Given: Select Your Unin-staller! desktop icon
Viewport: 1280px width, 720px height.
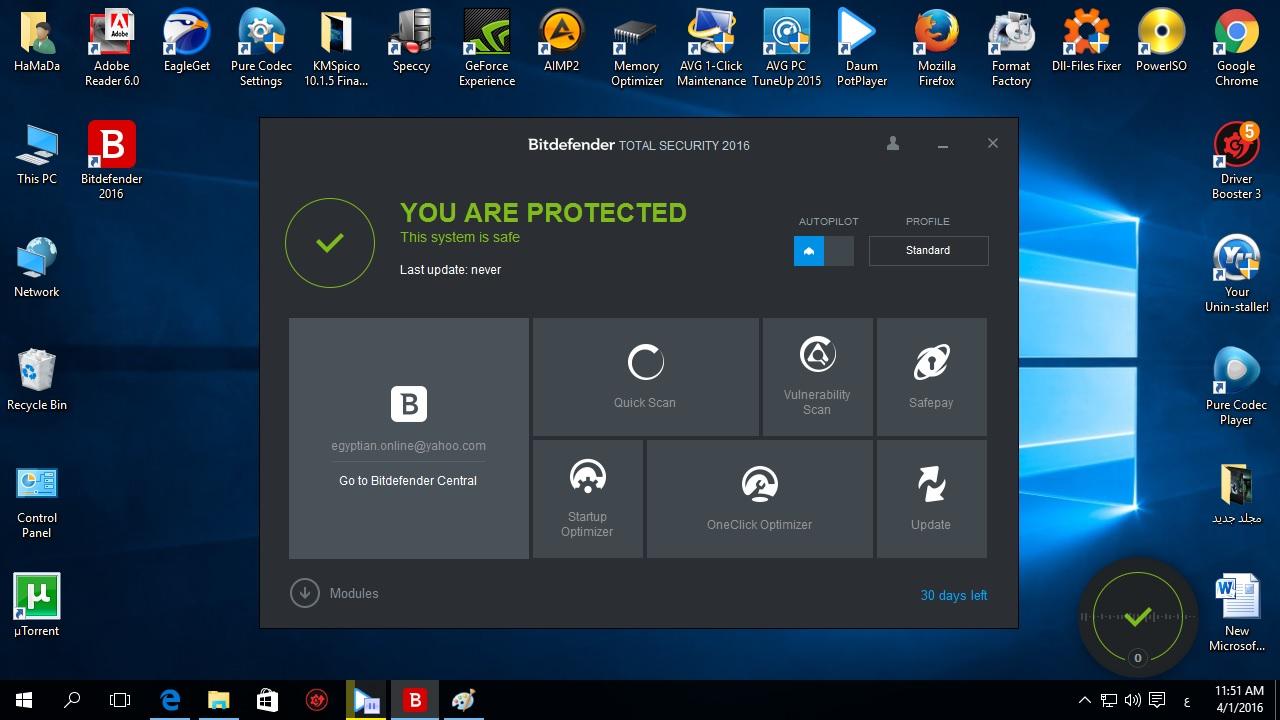Looking at the screenshot, I should [1237, 274].
